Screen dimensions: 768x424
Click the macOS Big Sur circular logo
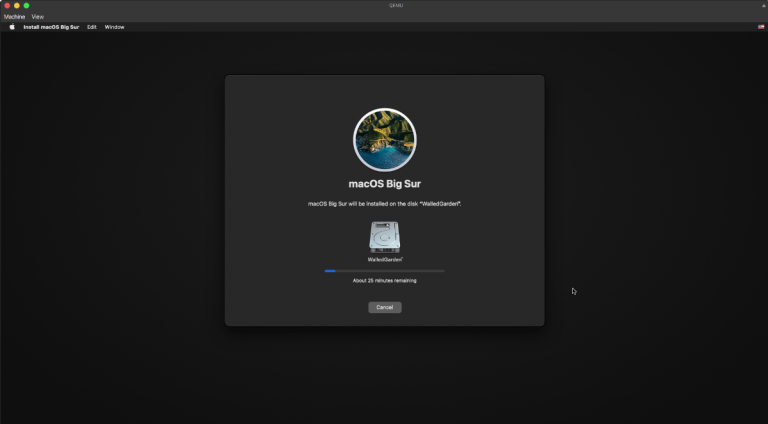tap(384, 140)
